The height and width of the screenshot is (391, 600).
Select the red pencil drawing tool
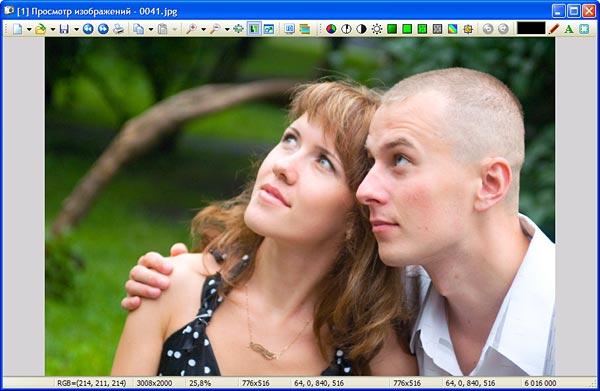[x=553, y=29]
